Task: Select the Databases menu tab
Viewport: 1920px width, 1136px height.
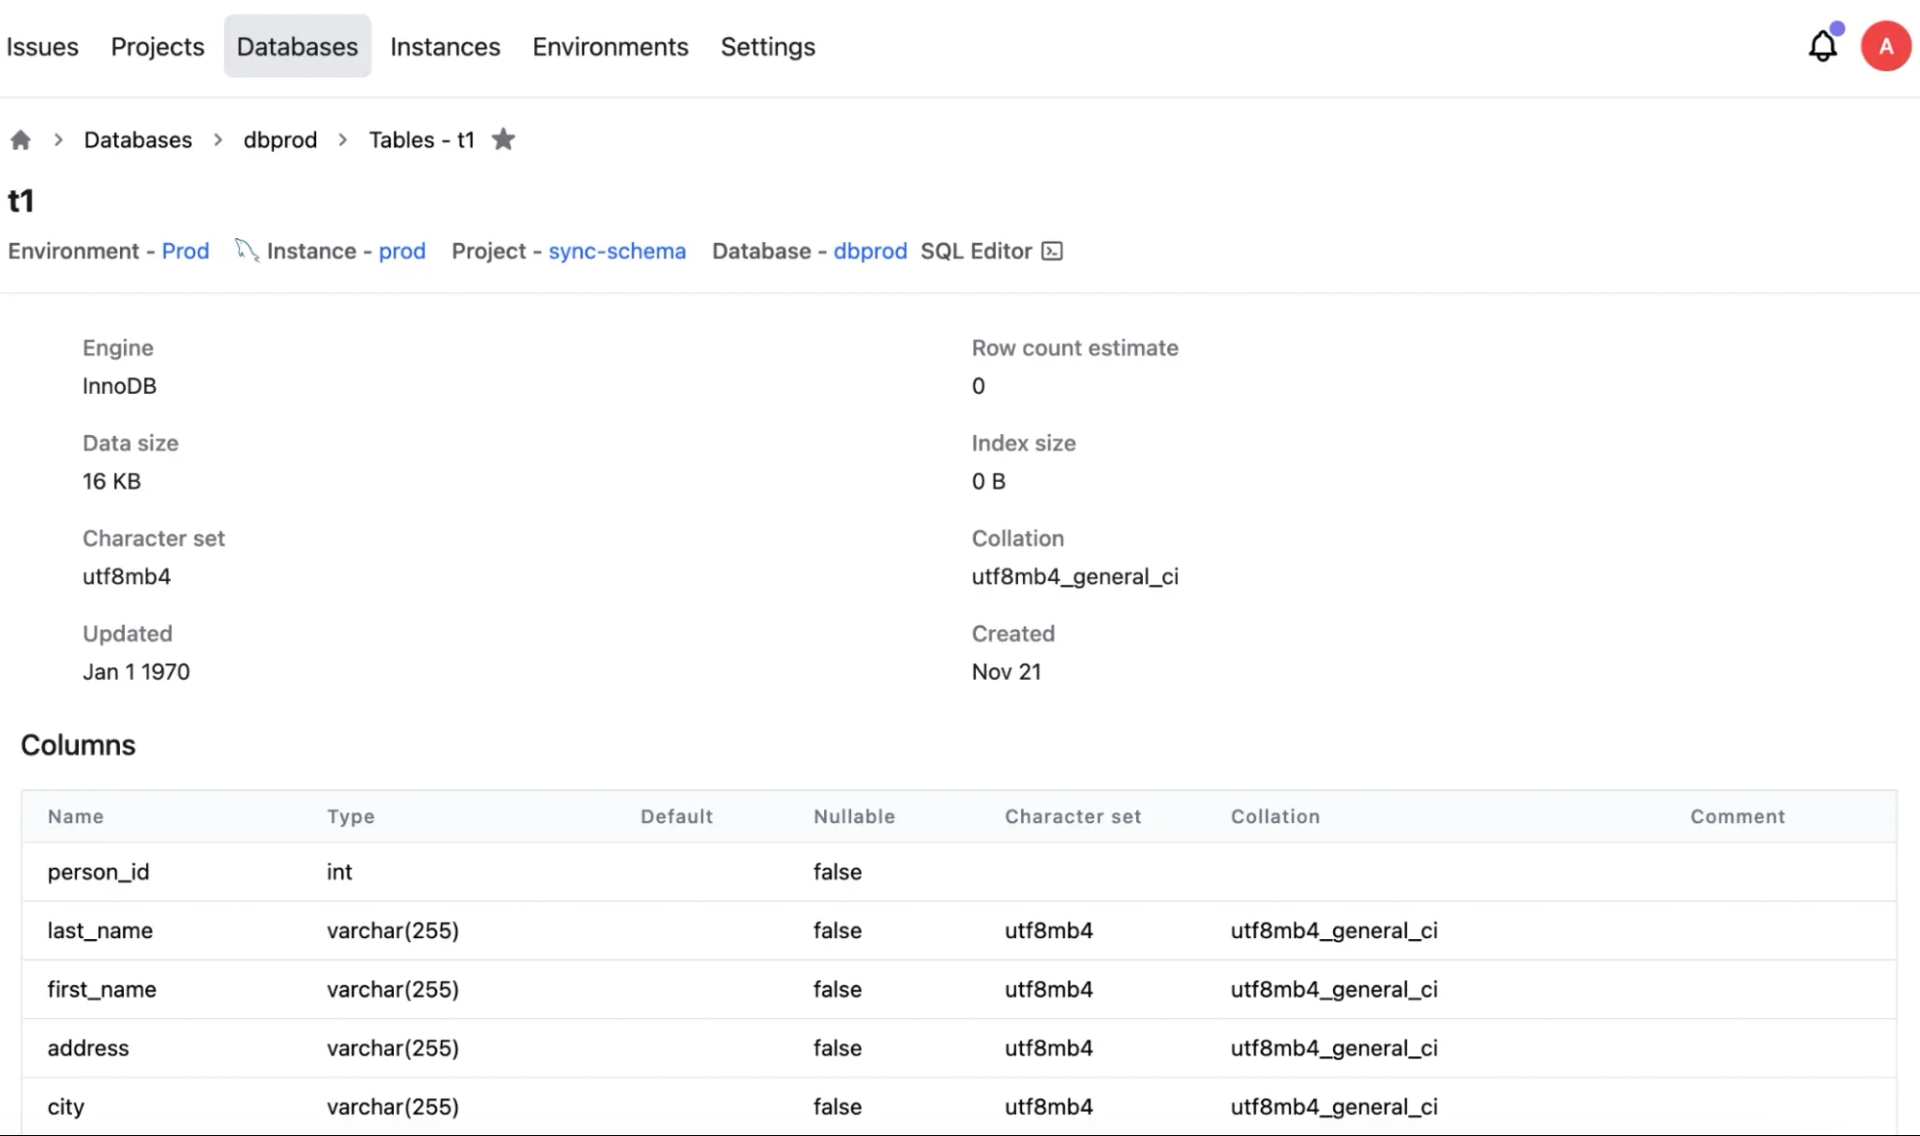Action: click(x=296, y=46)
